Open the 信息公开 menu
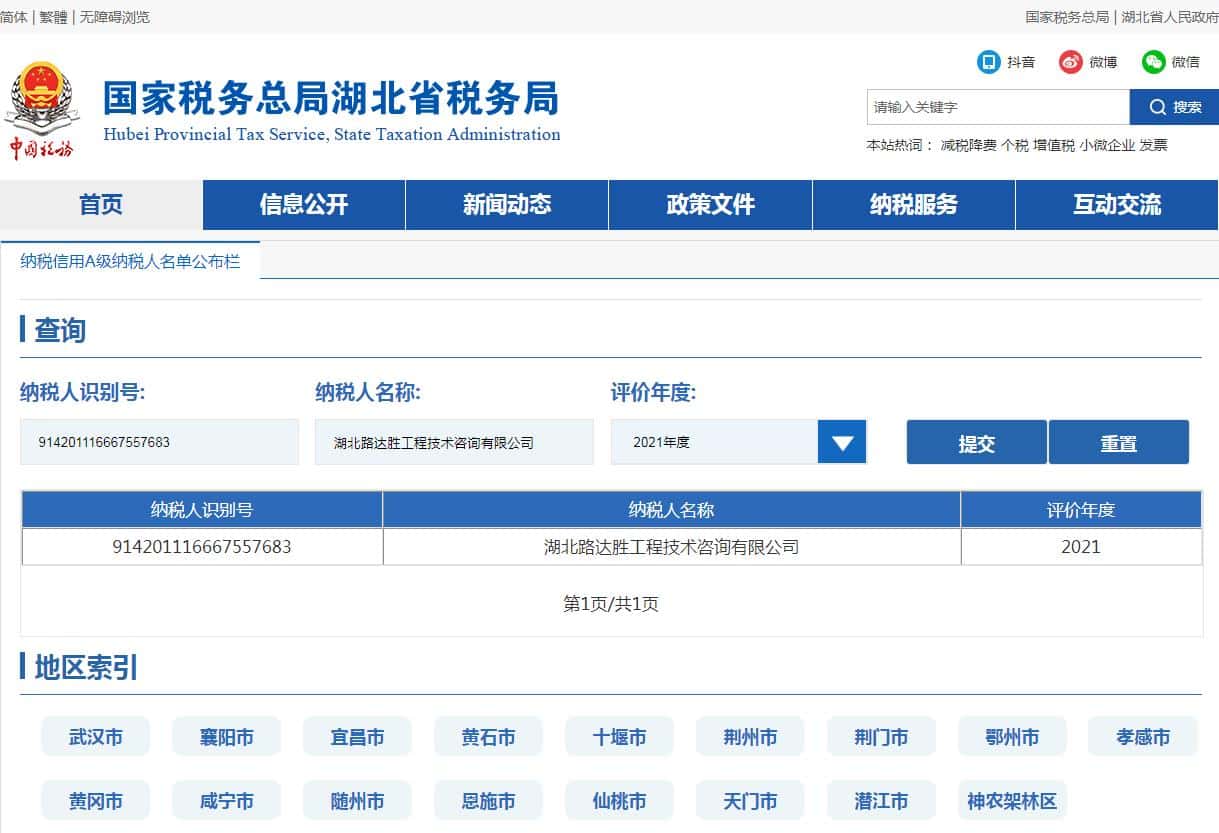 [304, 205]
